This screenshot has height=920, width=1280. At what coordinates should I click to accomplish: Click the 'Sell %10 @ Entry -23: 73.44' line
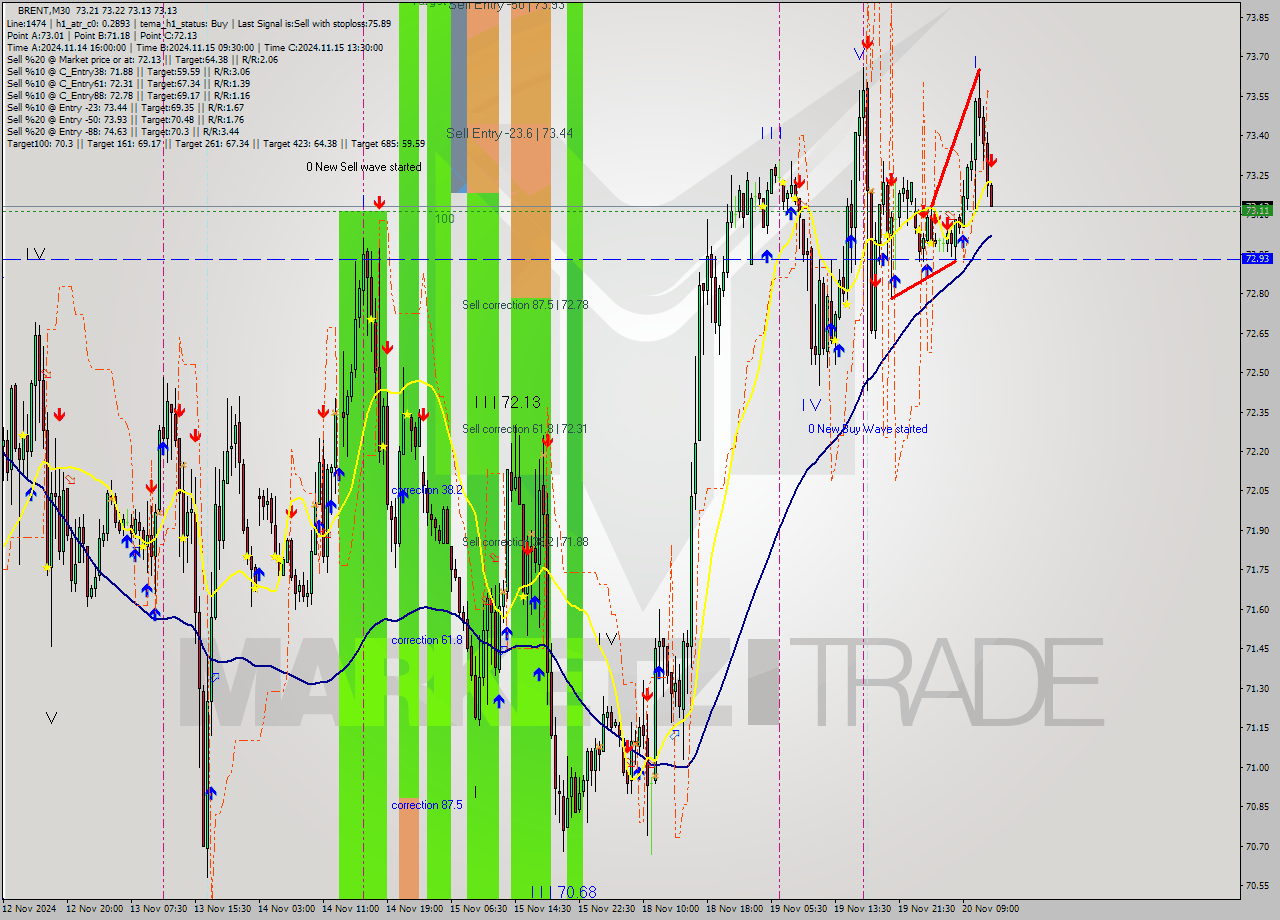pos(126,107)
